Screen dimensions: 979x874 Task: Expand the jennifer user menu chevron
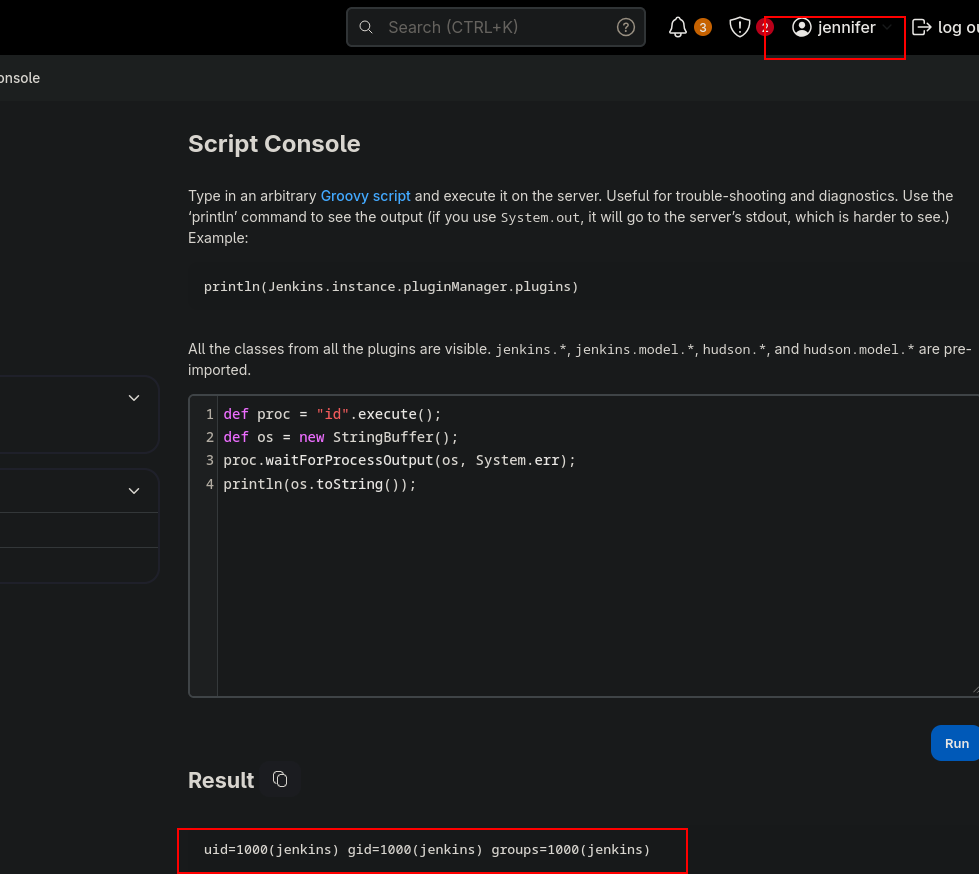click(x=887, y=28)
